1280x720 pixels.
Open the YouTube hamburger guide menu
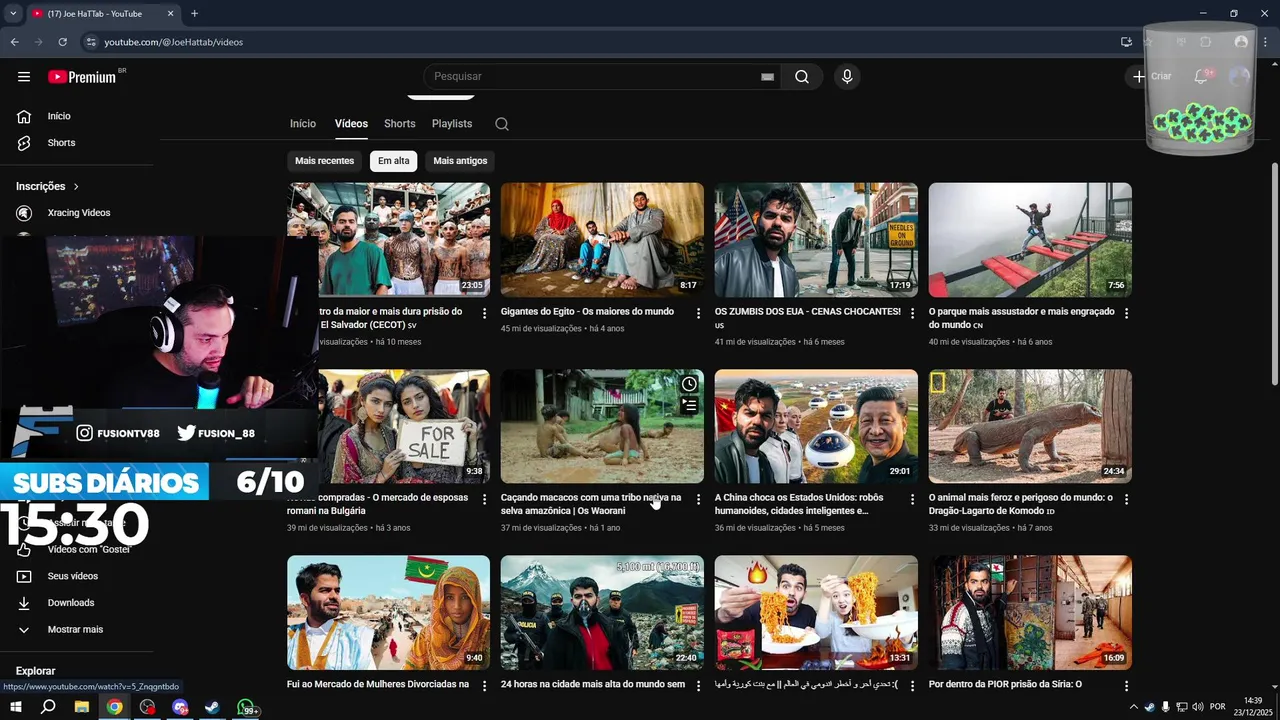pyautogui.click(x=24, y=77)
